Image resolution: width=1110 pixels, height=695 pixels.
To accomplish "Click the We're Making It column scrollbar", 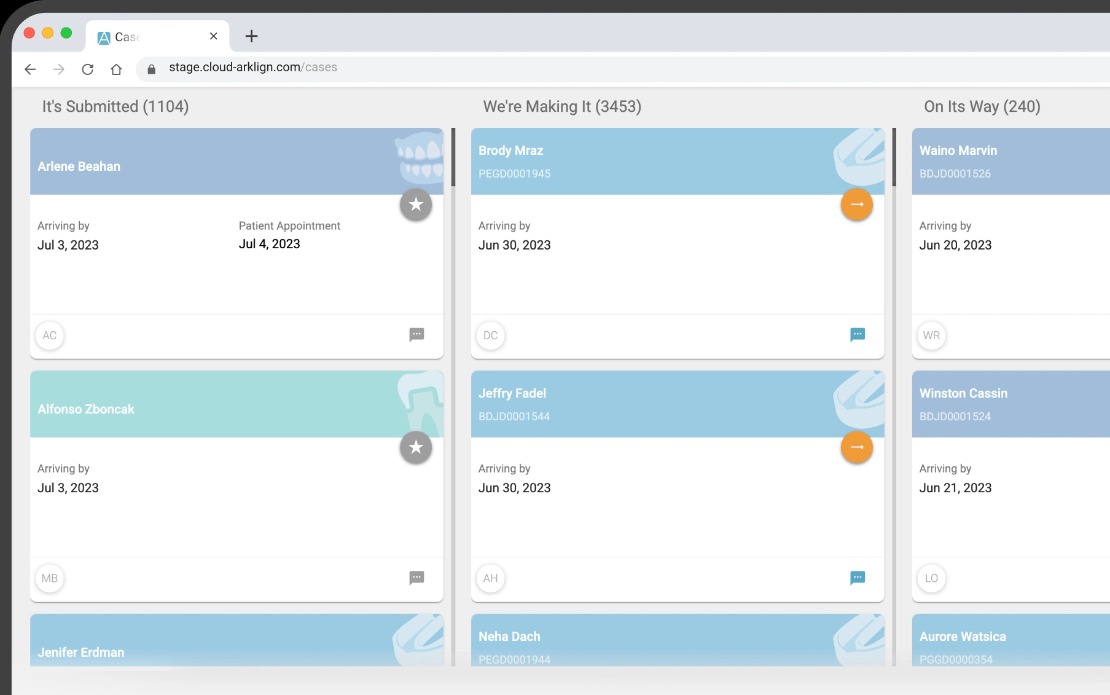I will (894, 157).
